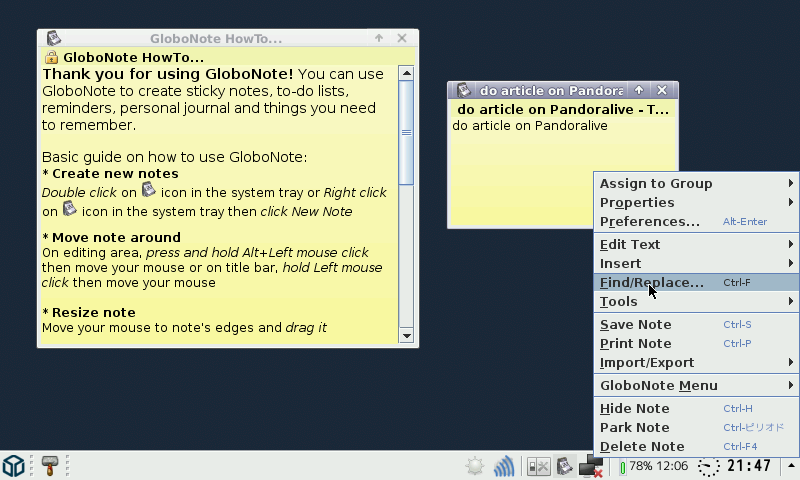Click the scroll-up arrow in HowTo note

[x=406, y=73]
